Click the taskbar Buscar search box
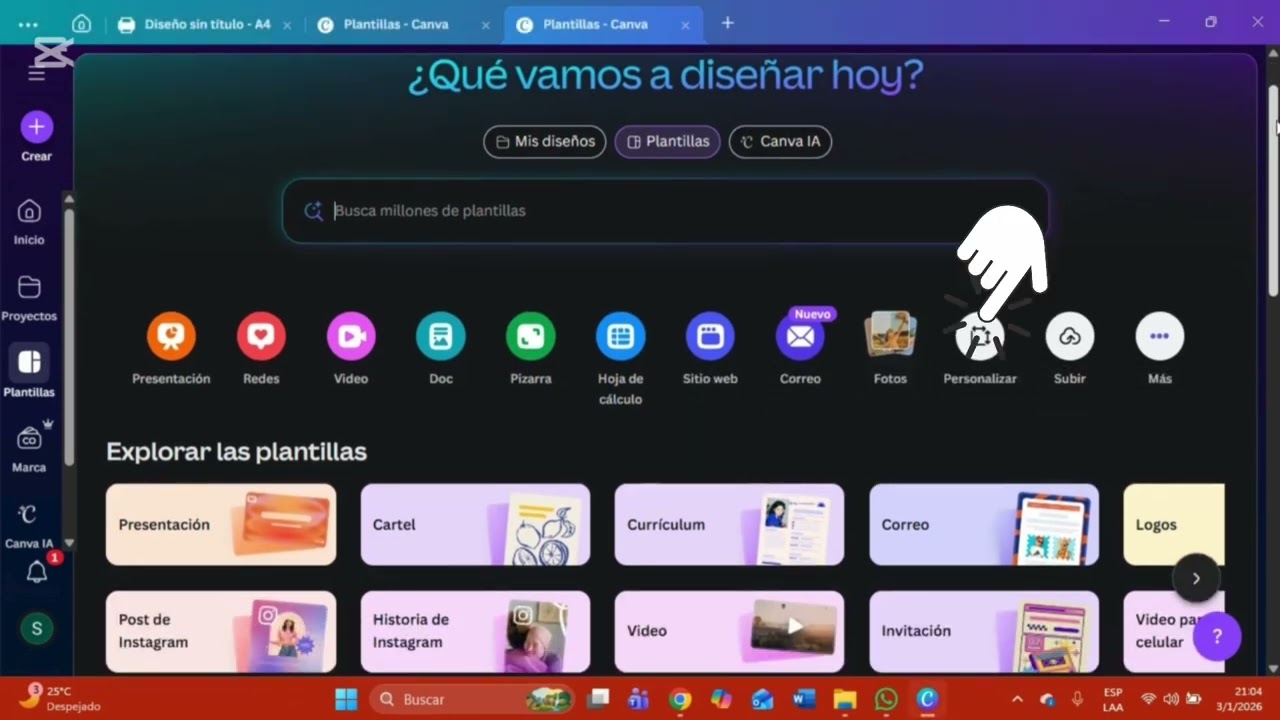The height and width of the screenshot is (720, 1280). click(472, 699)
